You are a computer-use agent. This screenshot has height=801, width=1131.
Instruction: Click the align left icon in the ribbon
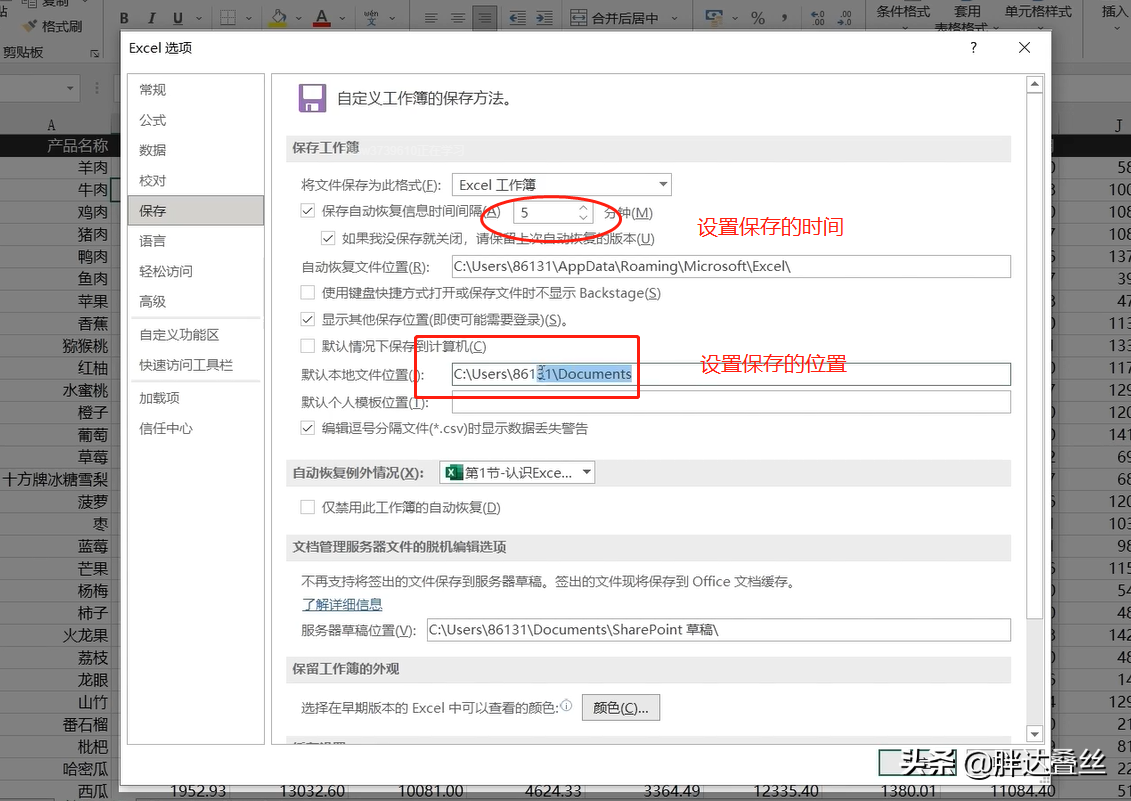click(x=431, y=18)
